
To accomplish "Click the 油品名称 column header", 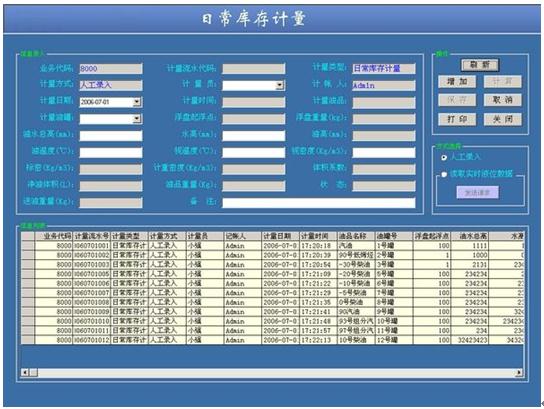I will point(356,236).
